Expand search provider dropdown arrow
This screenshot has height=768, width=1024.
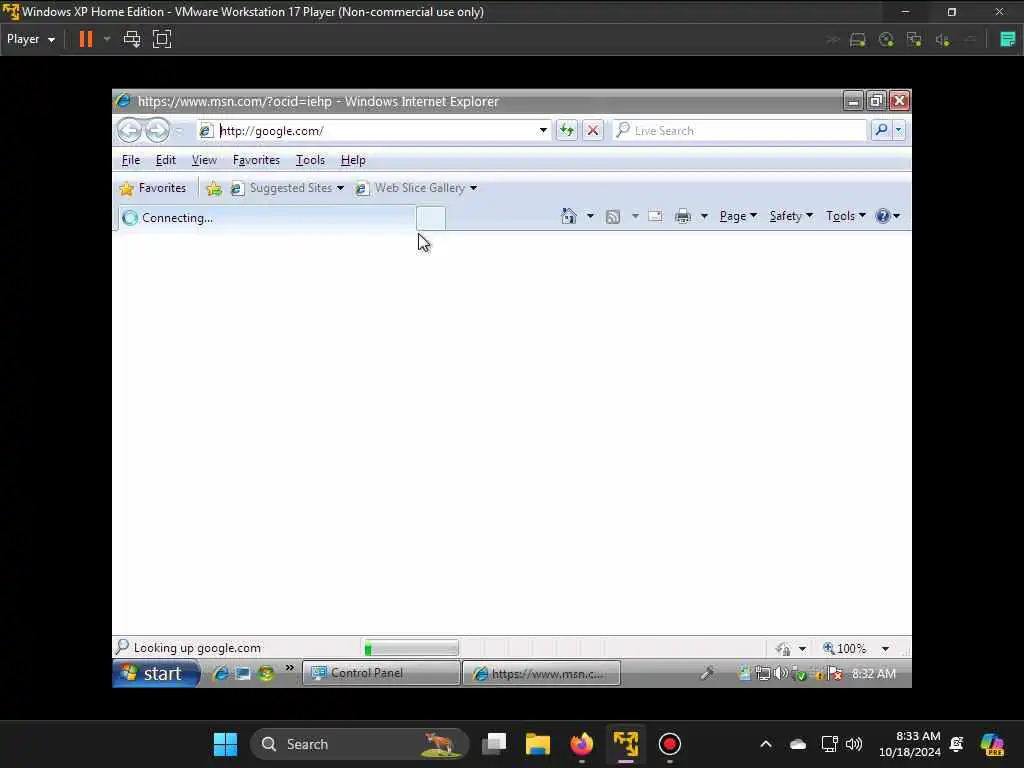(x=899, y=130)
